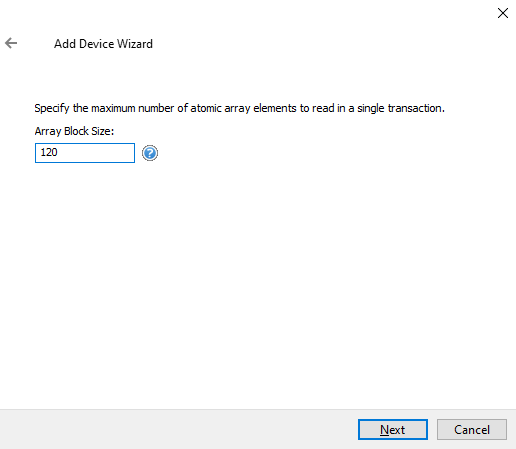This screenshot has width=516, height=449.
Task: Select the instruction text about atomic array elements
Action: (x=239, y=108)
